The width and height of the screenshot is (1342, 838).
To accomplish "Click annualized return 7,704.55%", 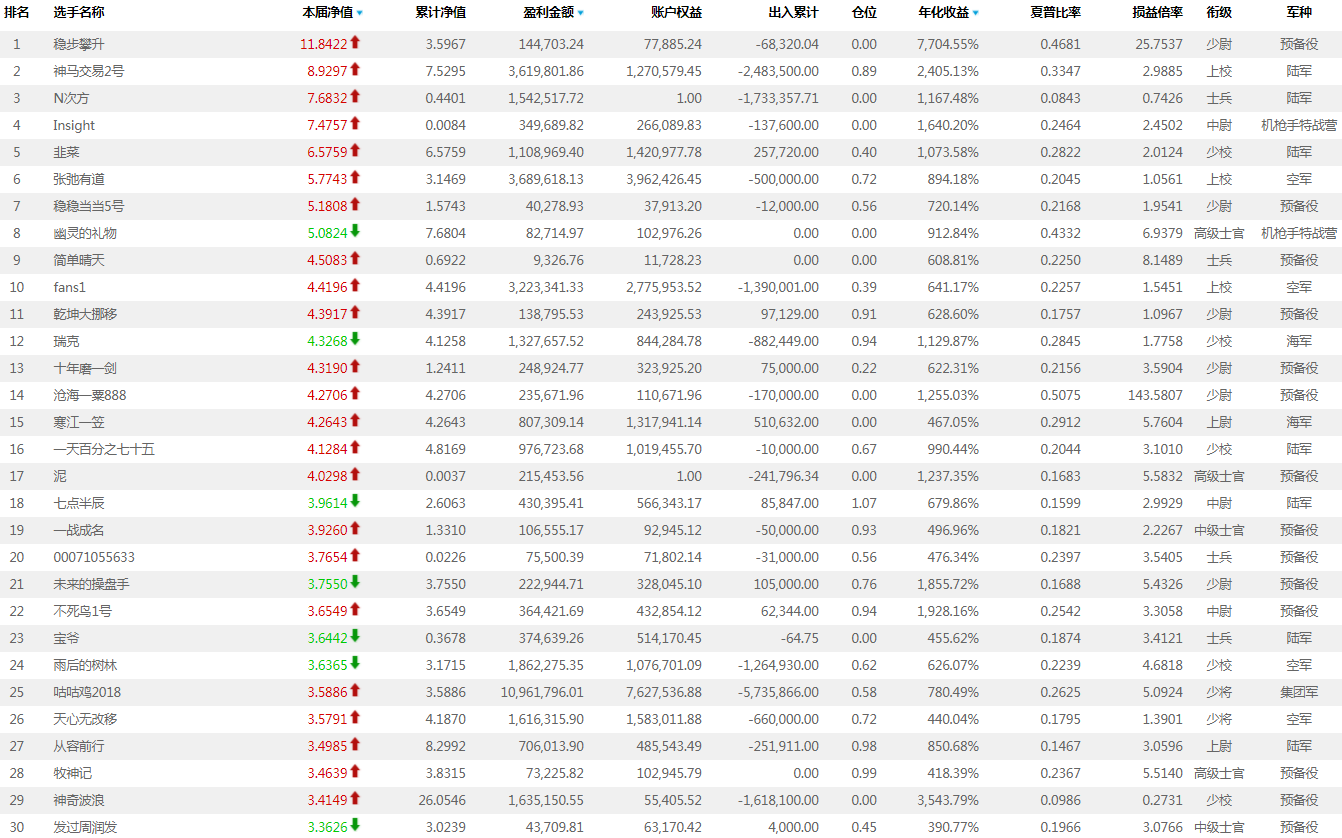I will 948,44.
